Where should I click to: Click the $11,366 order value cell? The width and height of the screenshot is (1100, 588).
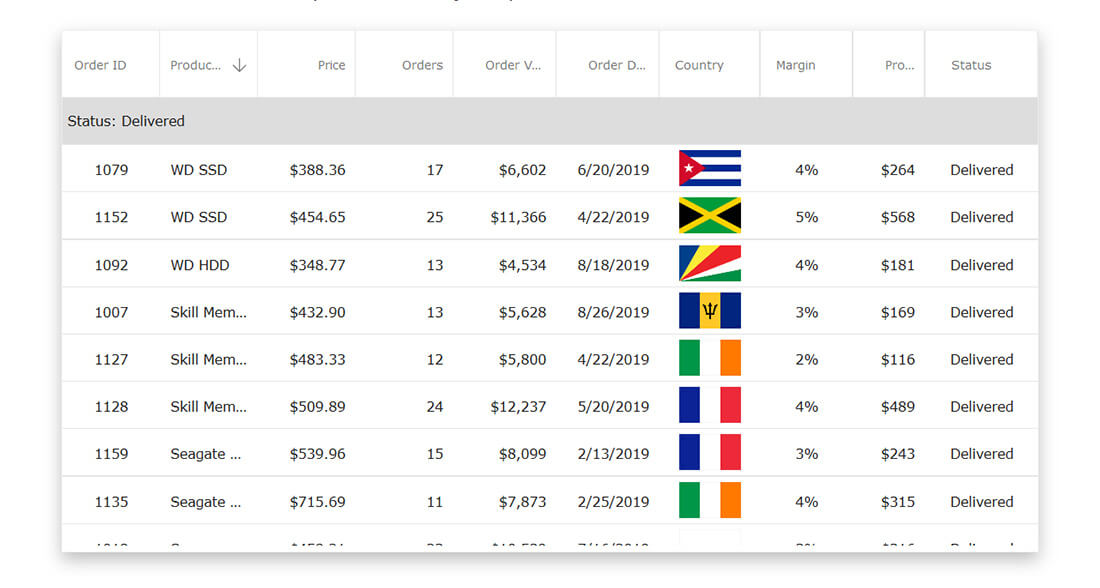[518, 217]
